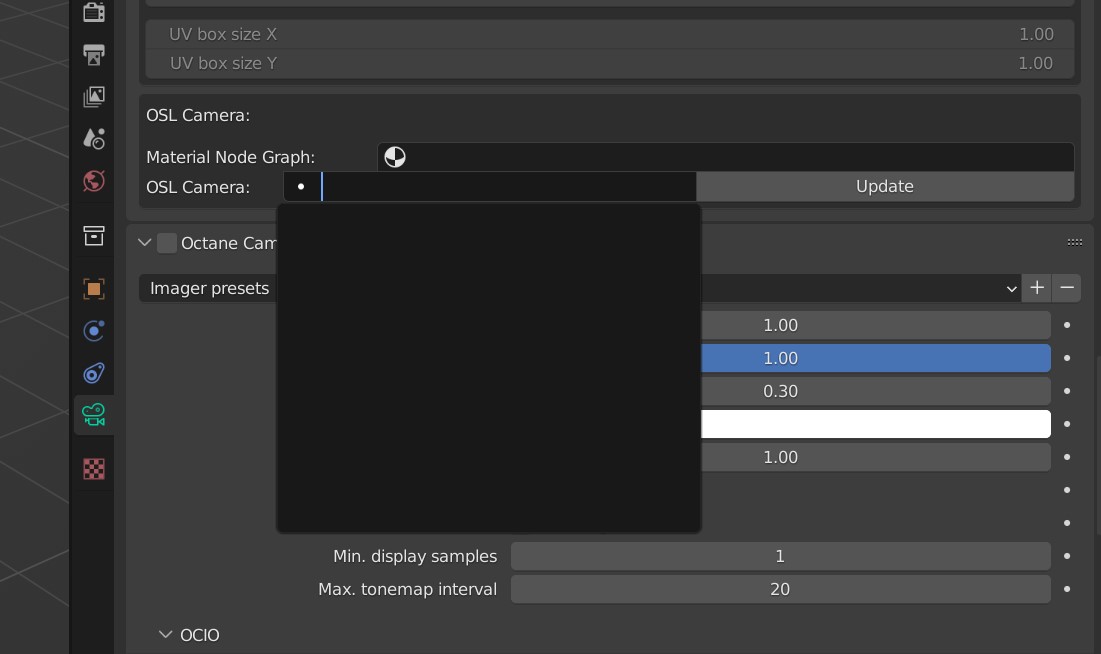Collapse the Octane Camera Imager panel
This screenshot has width=1101, height=654.
click(x=145, y=243)
